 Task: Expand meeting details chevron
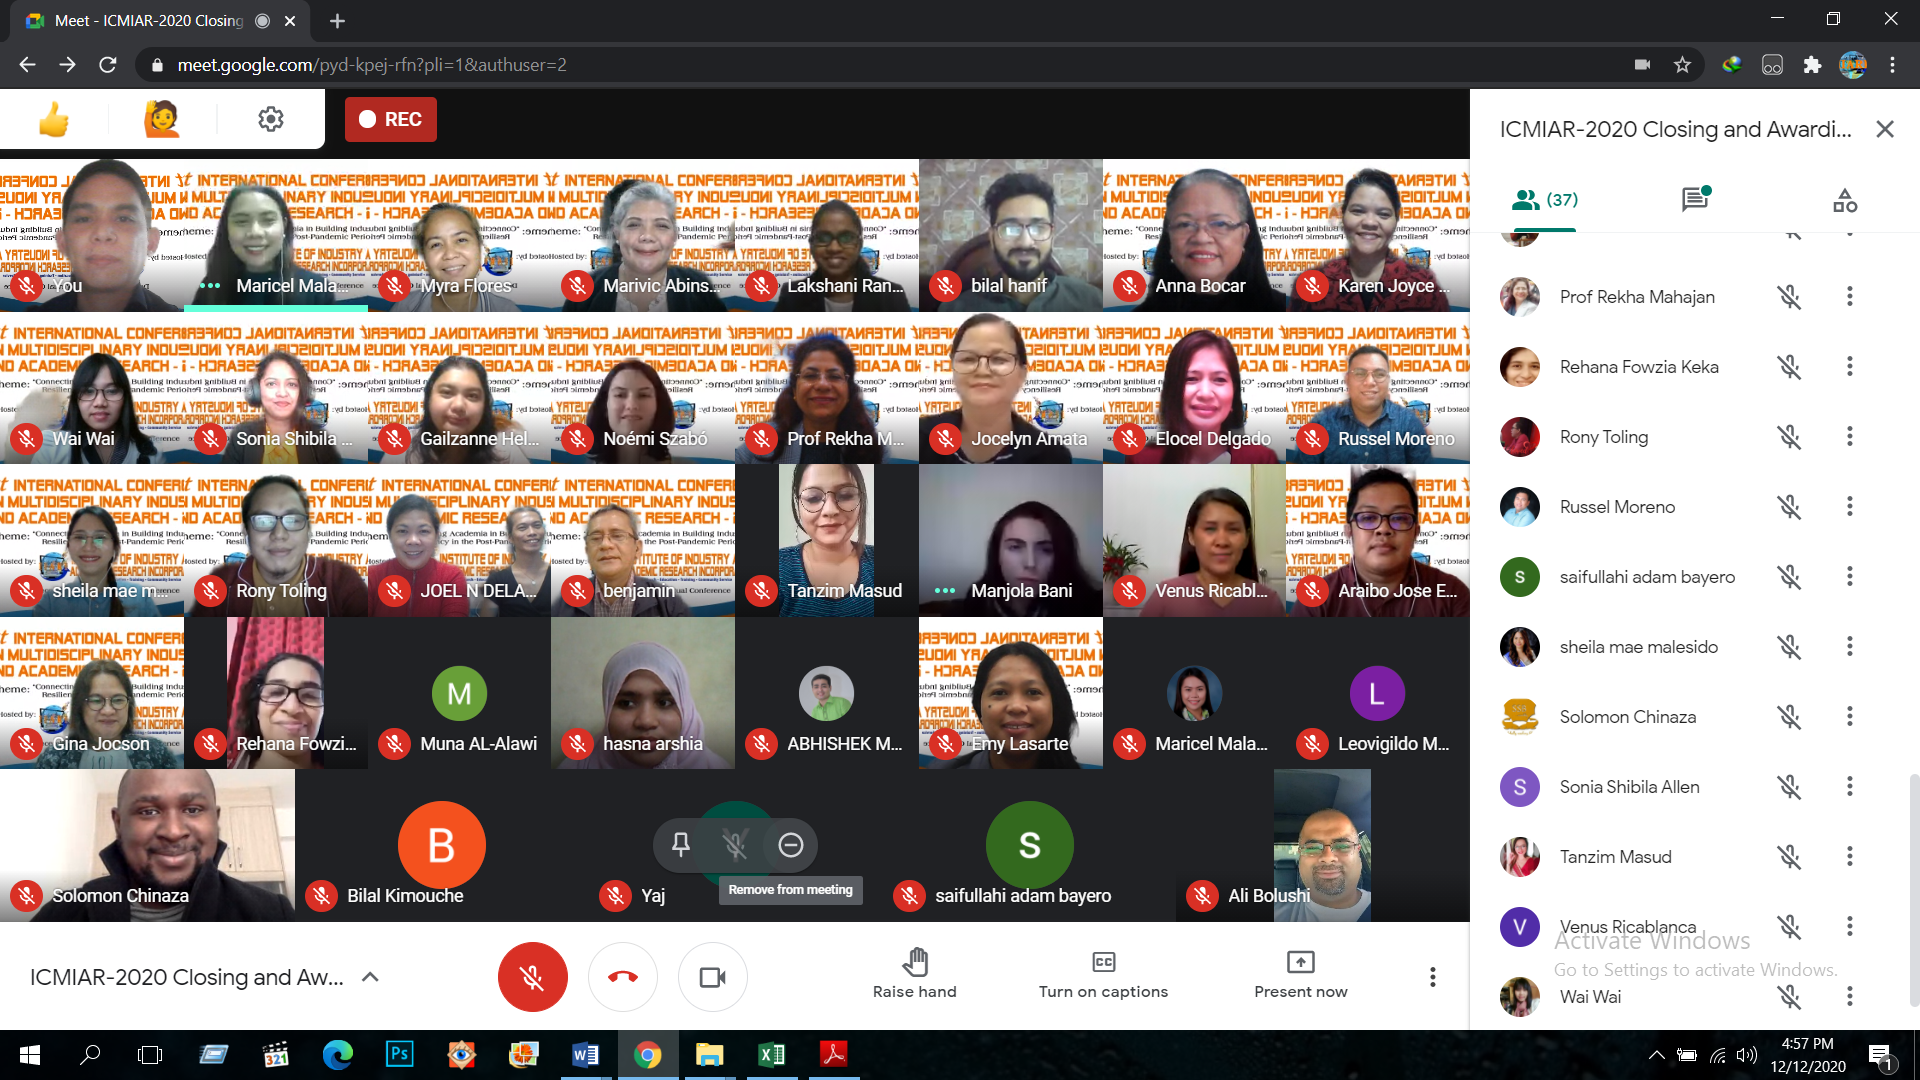click(370, 977)
